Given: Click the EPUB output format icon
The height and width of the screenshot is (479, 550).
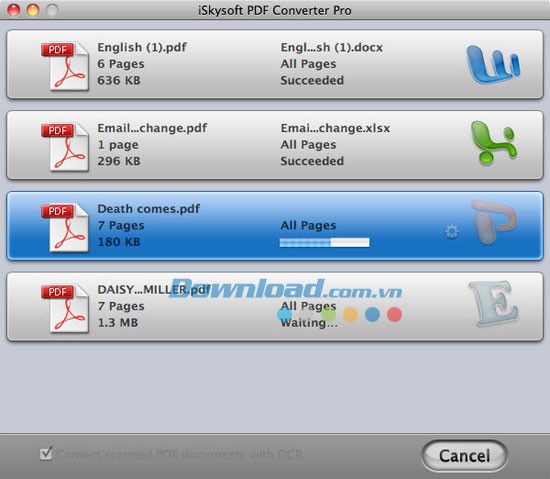Looking at the screenshot, I should pos(494,304).
